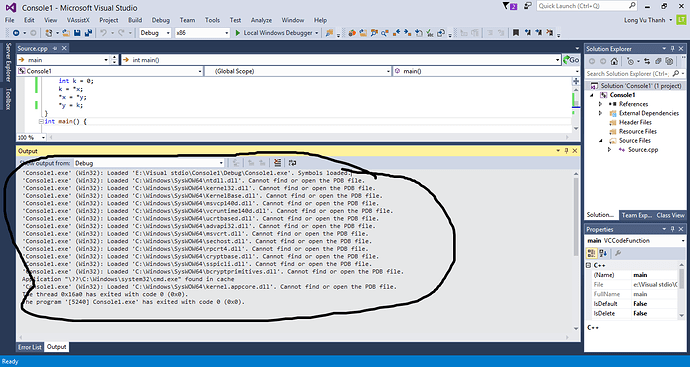Open the VAssistX menu
Screen dimensions: 690x367
(x=78, y=20)
